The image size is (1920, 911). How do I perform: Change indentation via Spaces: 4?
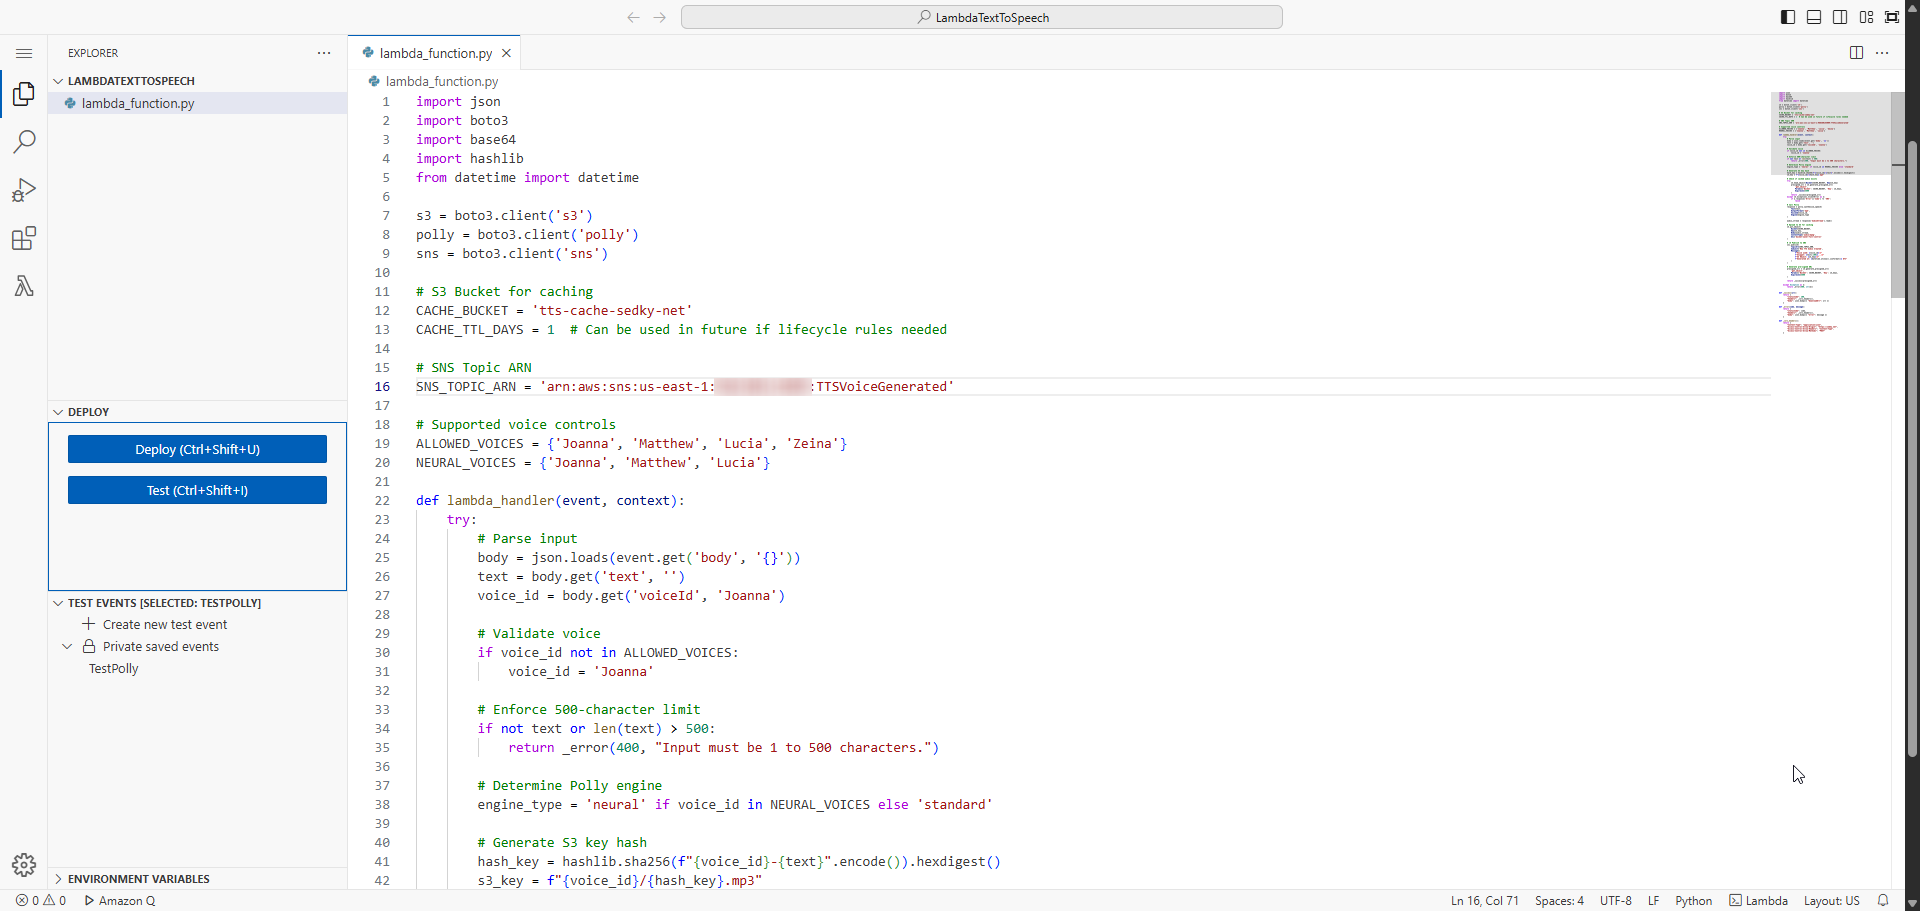coord(1559,900)
